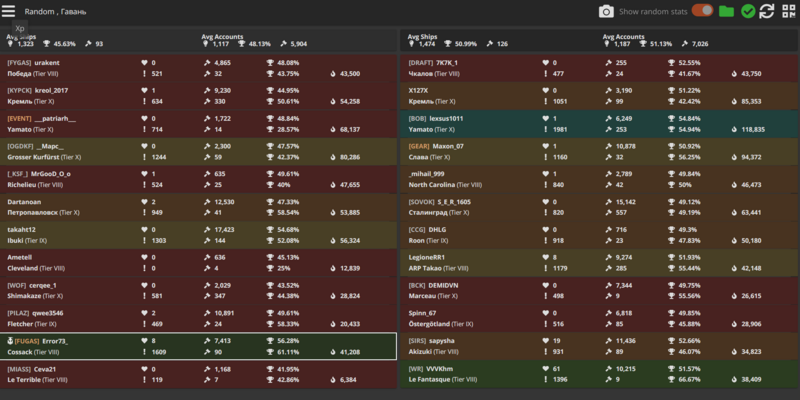Open the green folder icon
Image resolution: width=800 pixels, height=400 pixels.
pos(726,11)
